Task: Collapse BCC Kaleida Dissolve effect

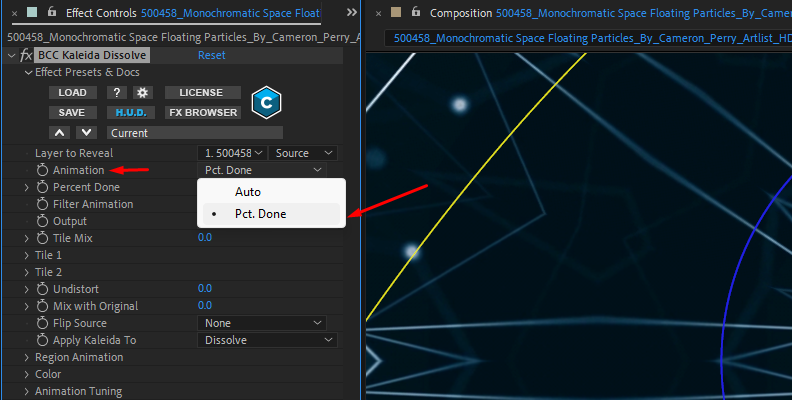Action: (12, 56)
